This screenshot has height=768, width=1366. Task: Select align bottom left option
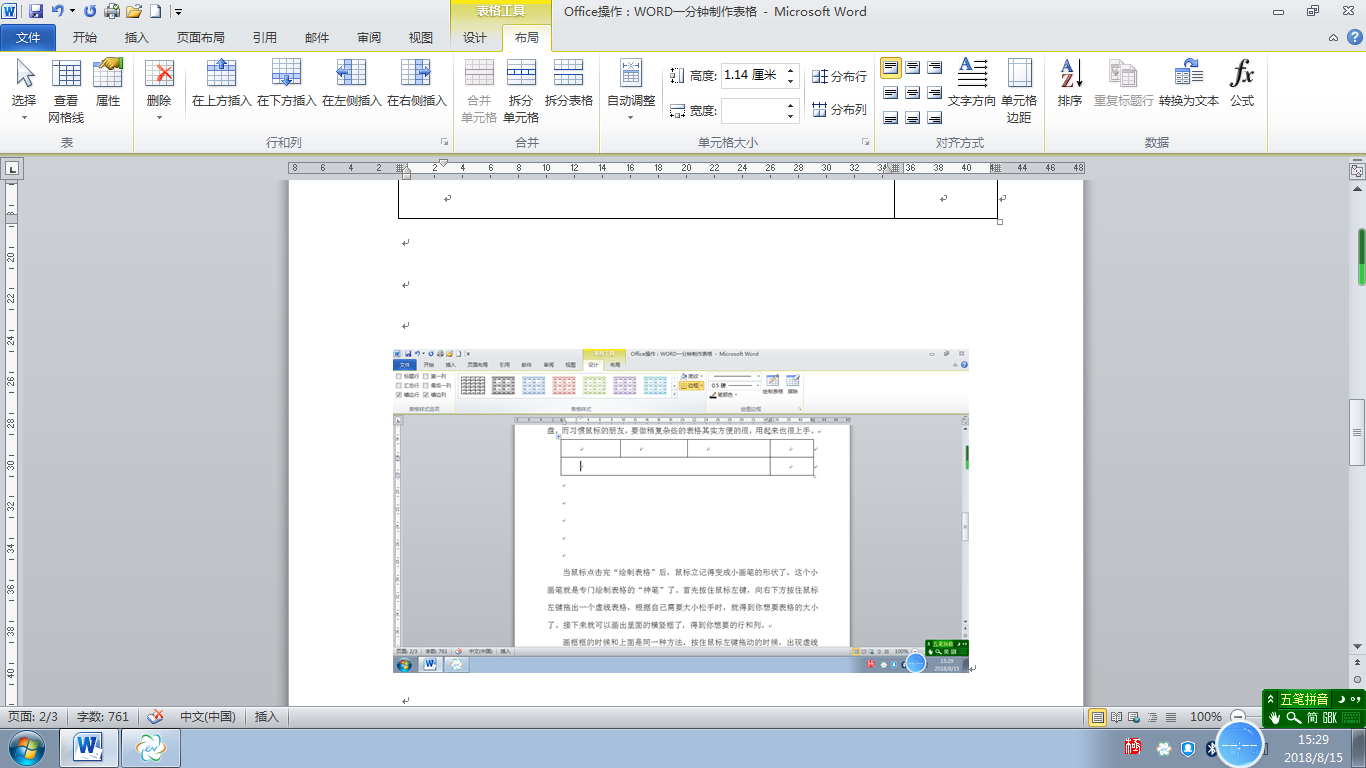(890, 118)
